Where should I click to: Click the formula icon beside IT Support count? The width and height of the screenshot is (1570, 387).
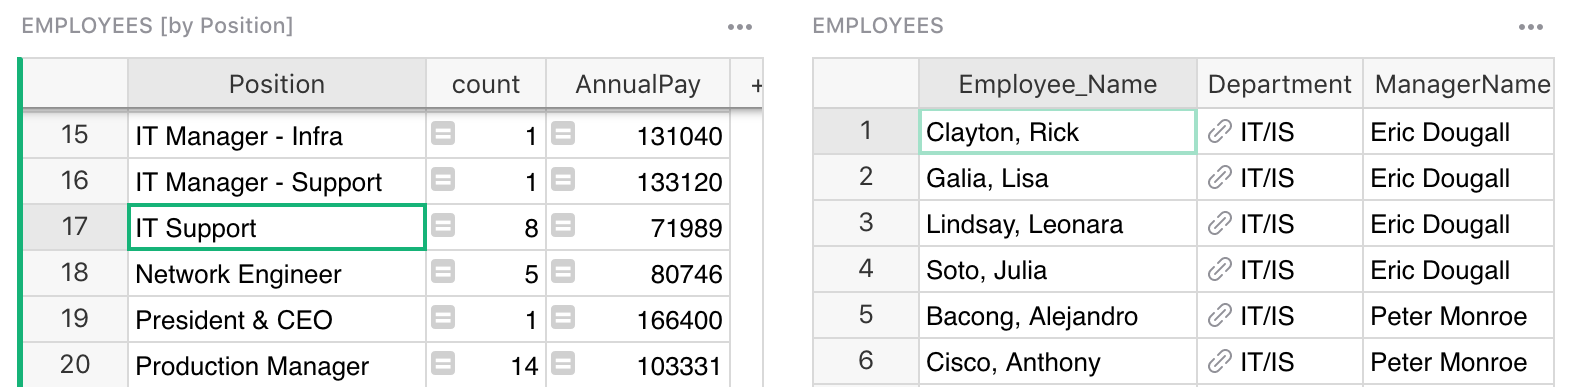pyautogui.click(x=443, y=226)
